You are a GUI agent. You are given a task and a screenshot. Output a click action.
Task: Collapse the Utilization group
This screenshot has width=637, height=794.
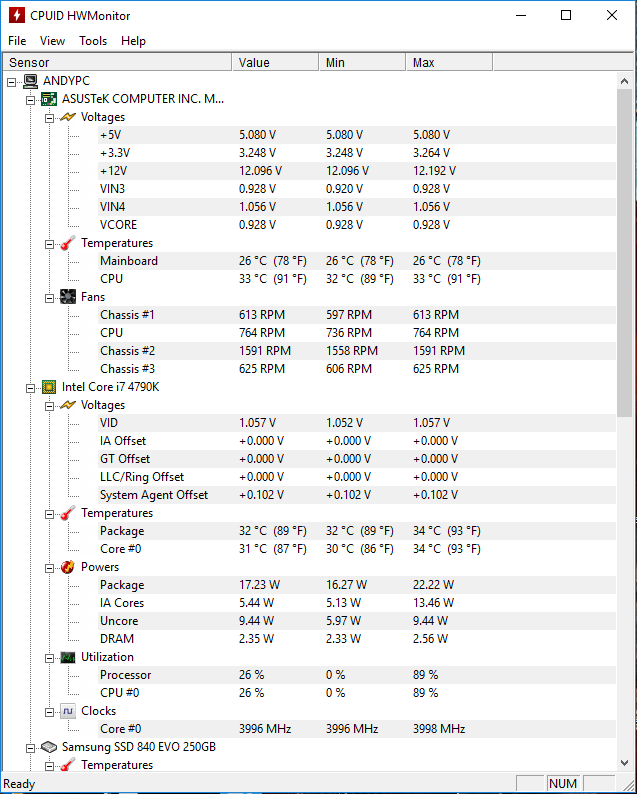[x=49, y=658]
